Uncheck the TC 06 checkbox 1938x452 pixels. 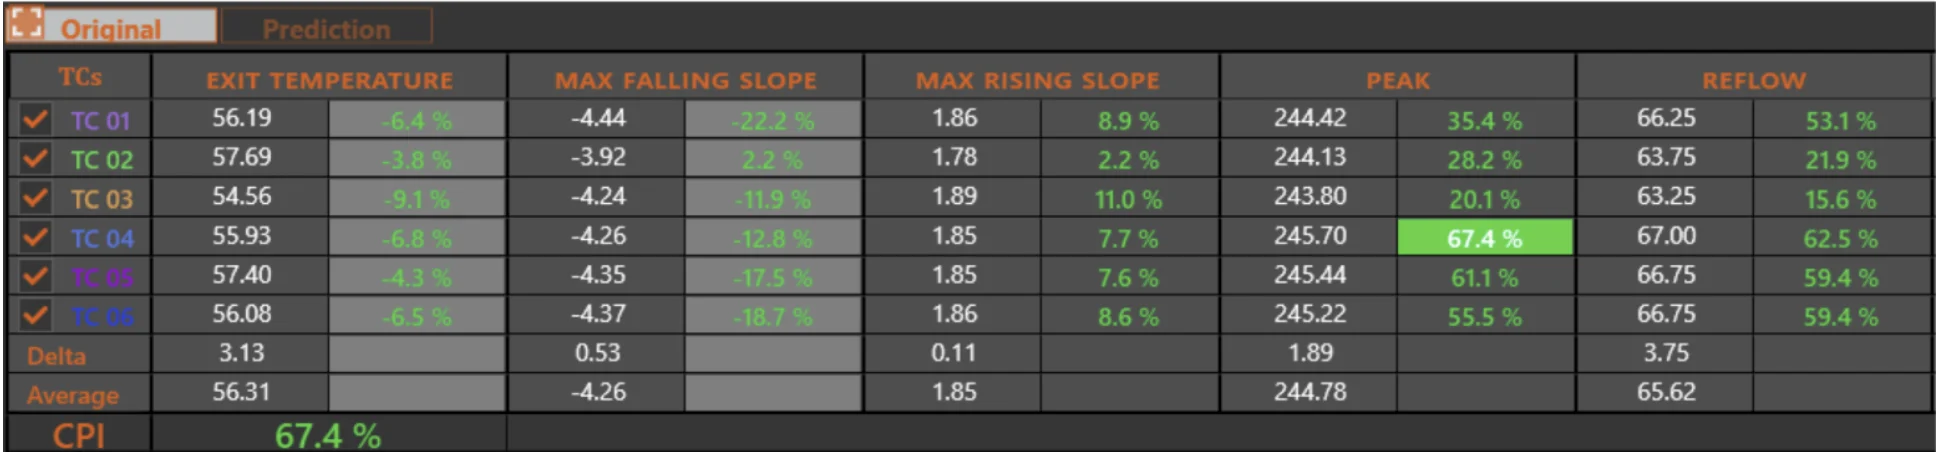(35, 316)
